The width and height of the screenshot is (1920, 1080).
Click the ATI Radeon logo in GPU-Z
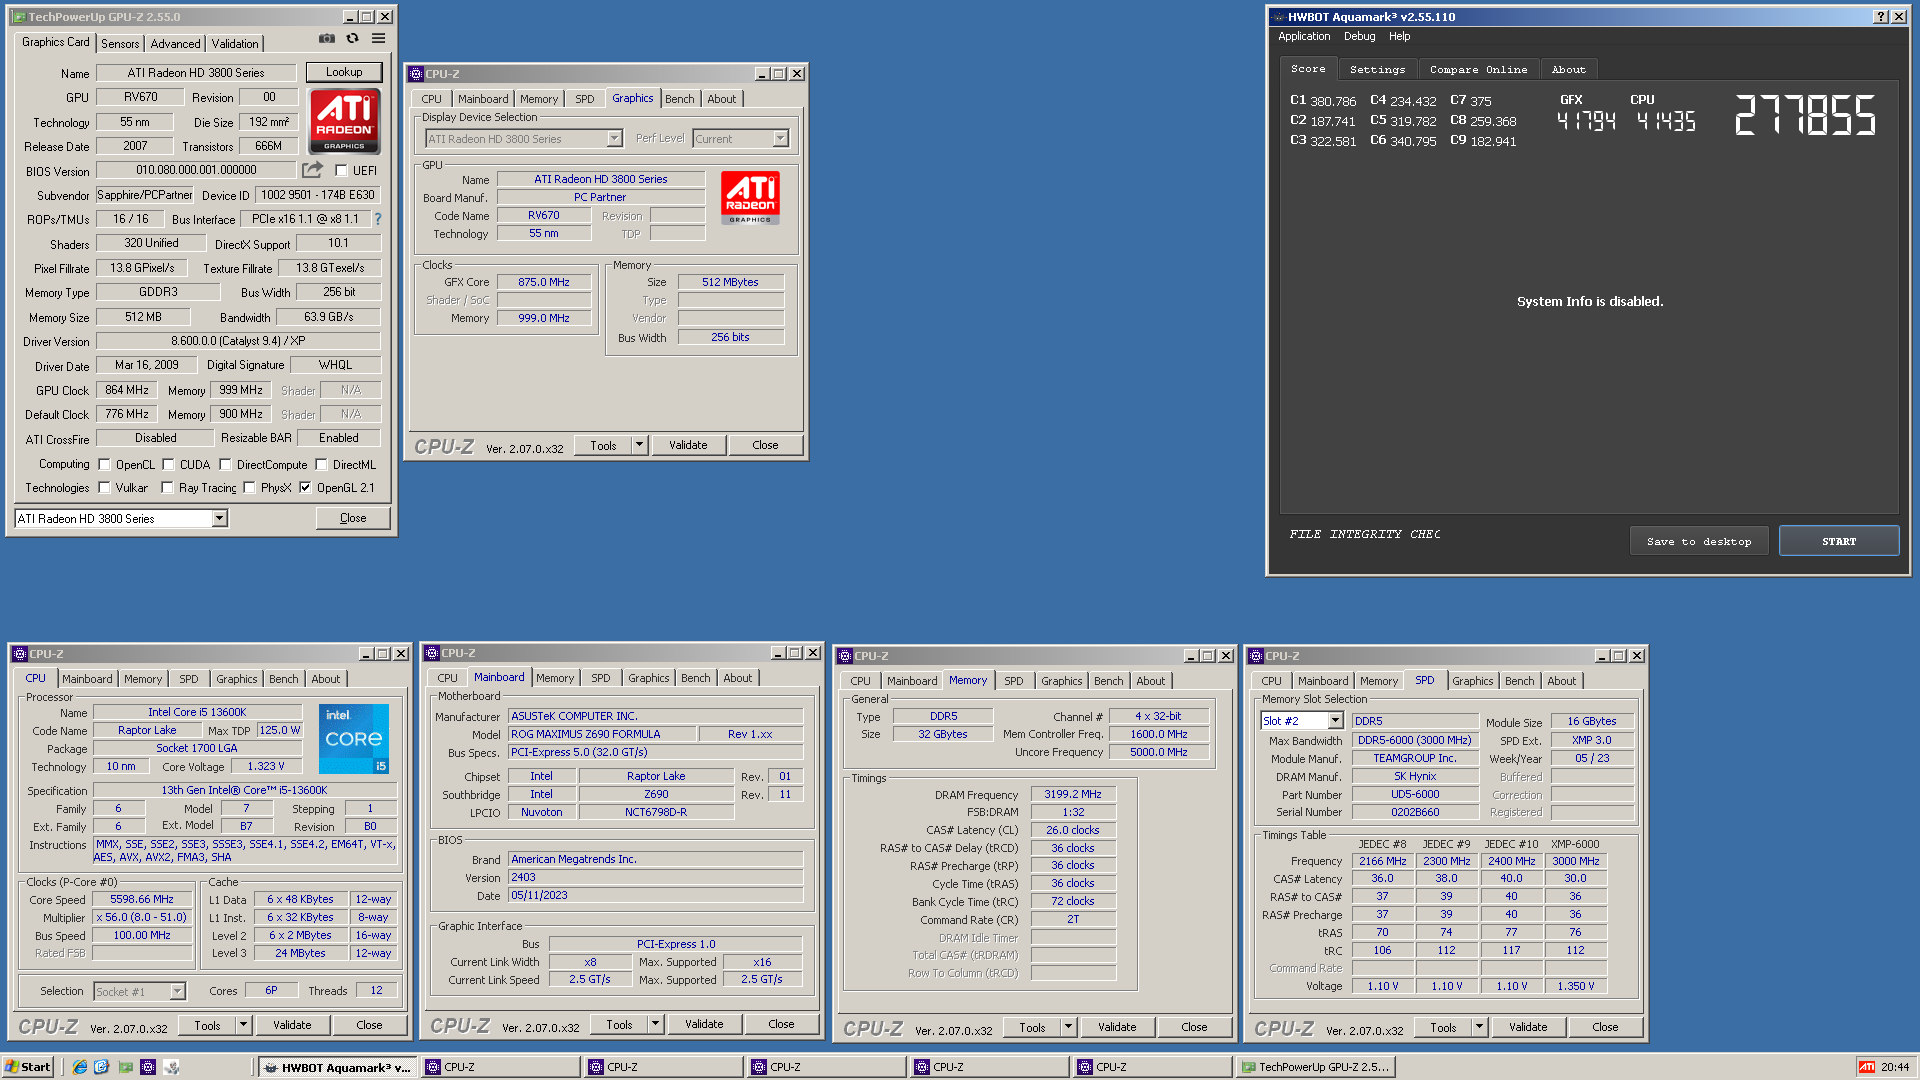point(344,120)
